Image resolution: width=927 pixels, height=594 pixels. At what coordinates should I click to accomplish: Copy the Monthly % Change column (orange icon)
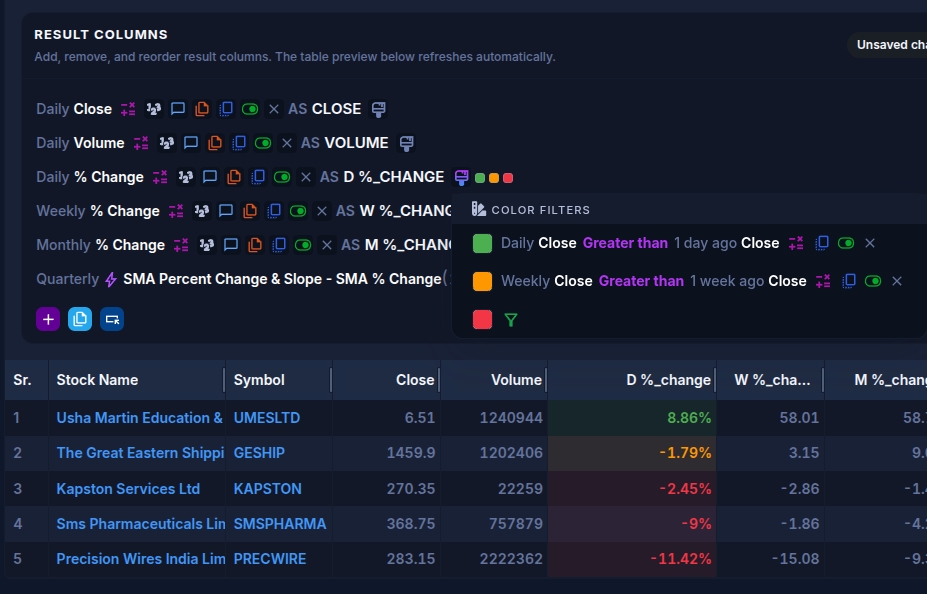point(255,245)
